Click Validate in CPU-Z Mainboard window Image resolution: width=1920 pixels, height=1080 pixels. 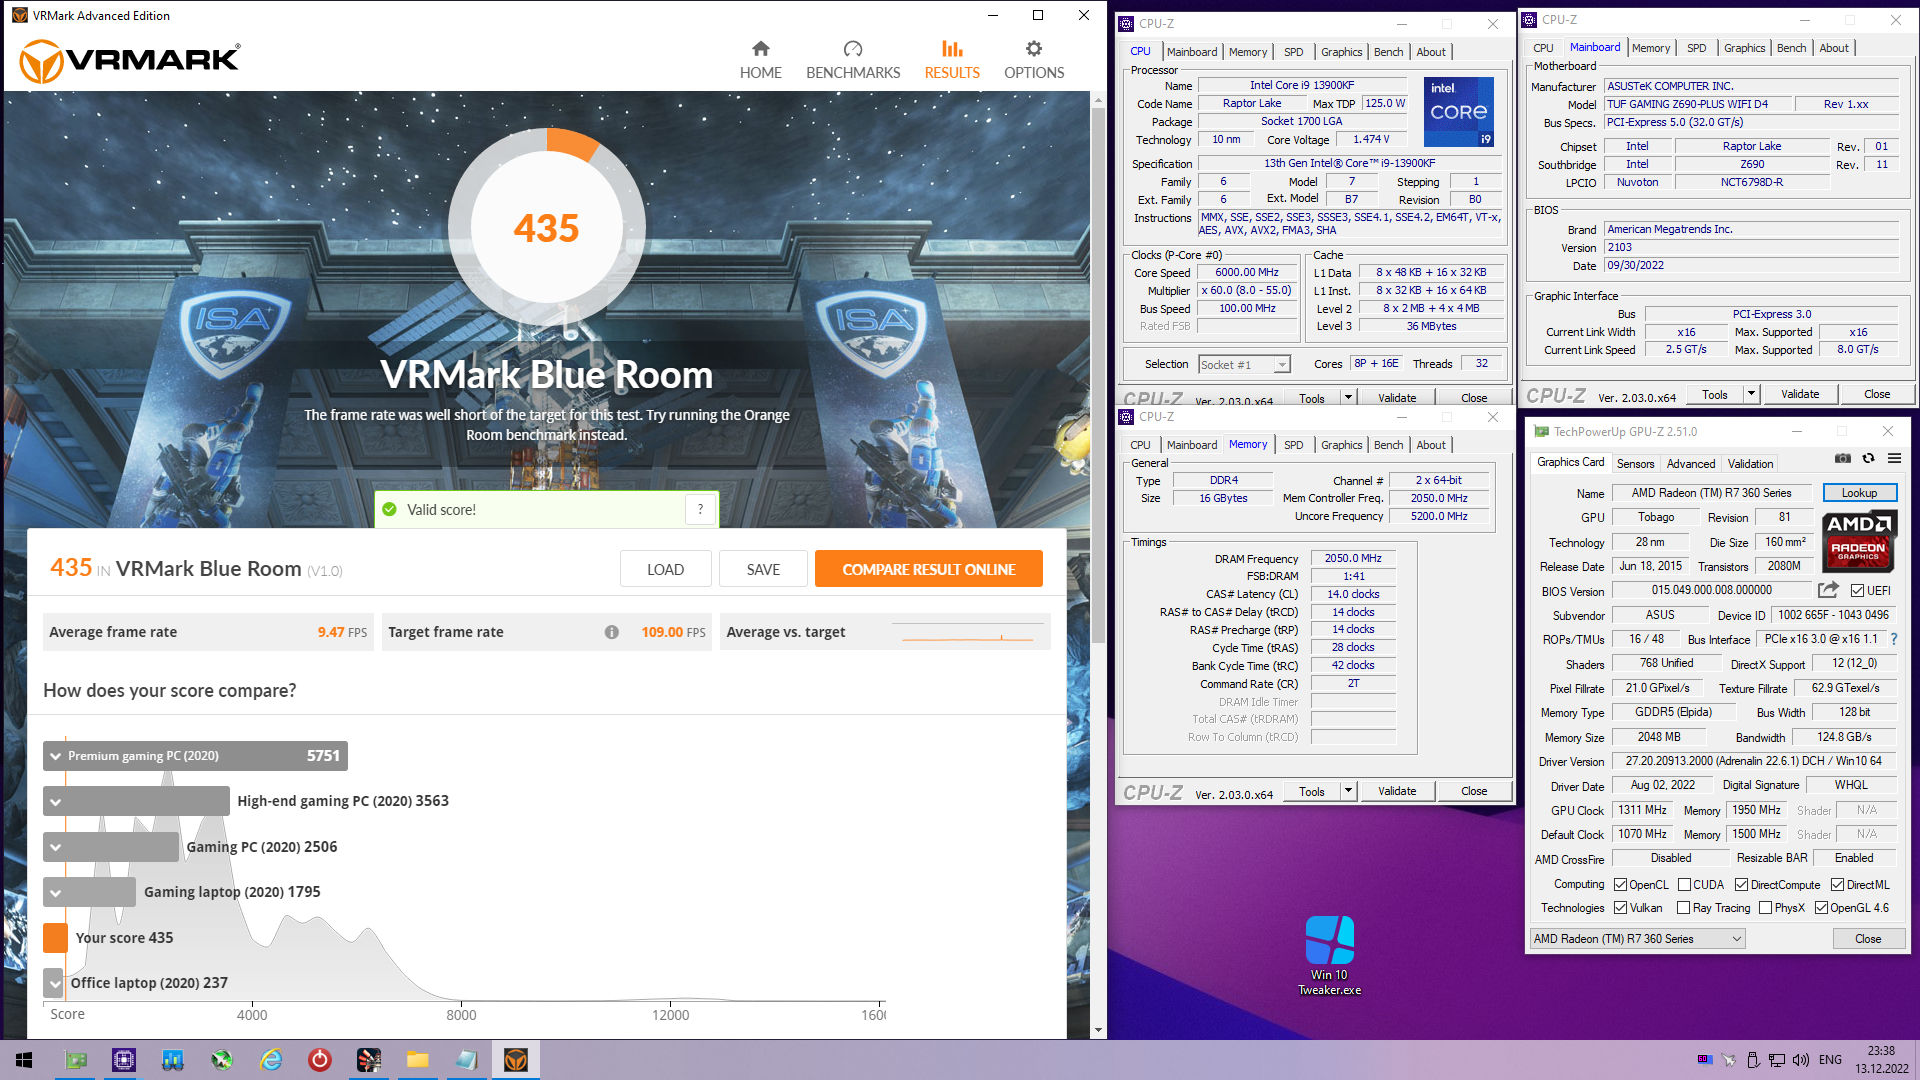(1799, 394)
